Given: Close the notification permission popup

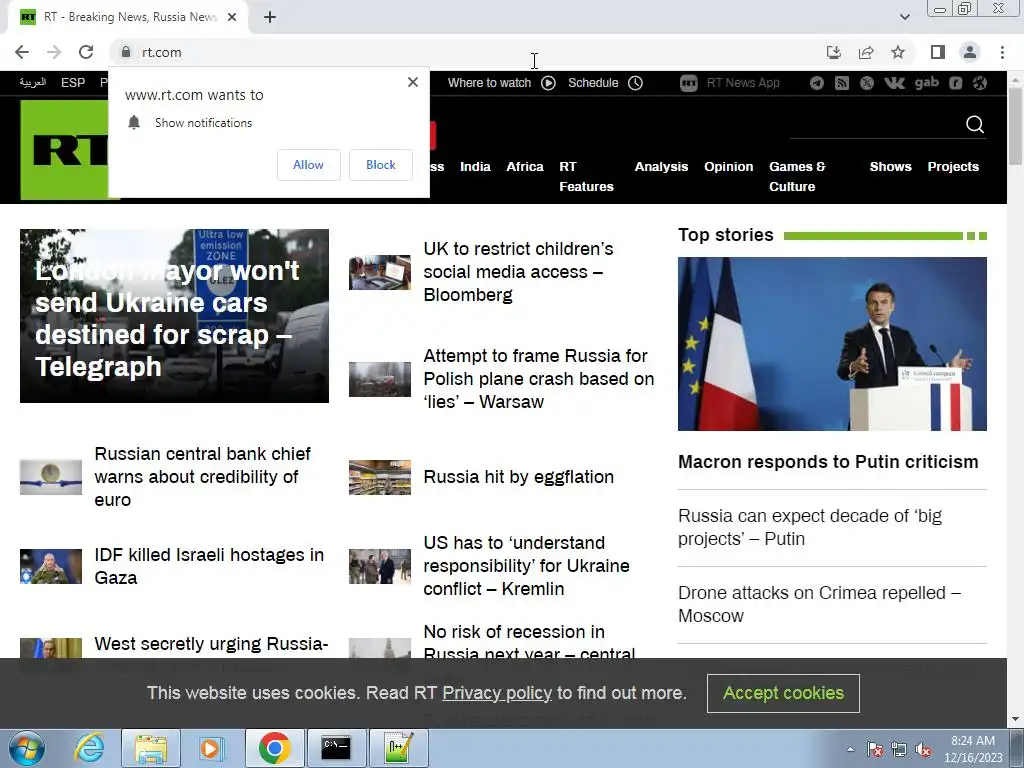Looking at the screenshot, I should (x=413, y=82).
